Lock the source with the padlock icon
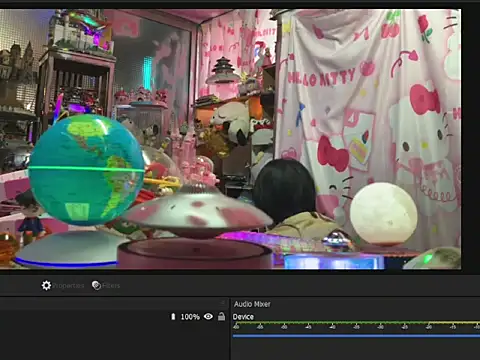The width and height of the screenshot is (480, 360). tap(221, 316)
